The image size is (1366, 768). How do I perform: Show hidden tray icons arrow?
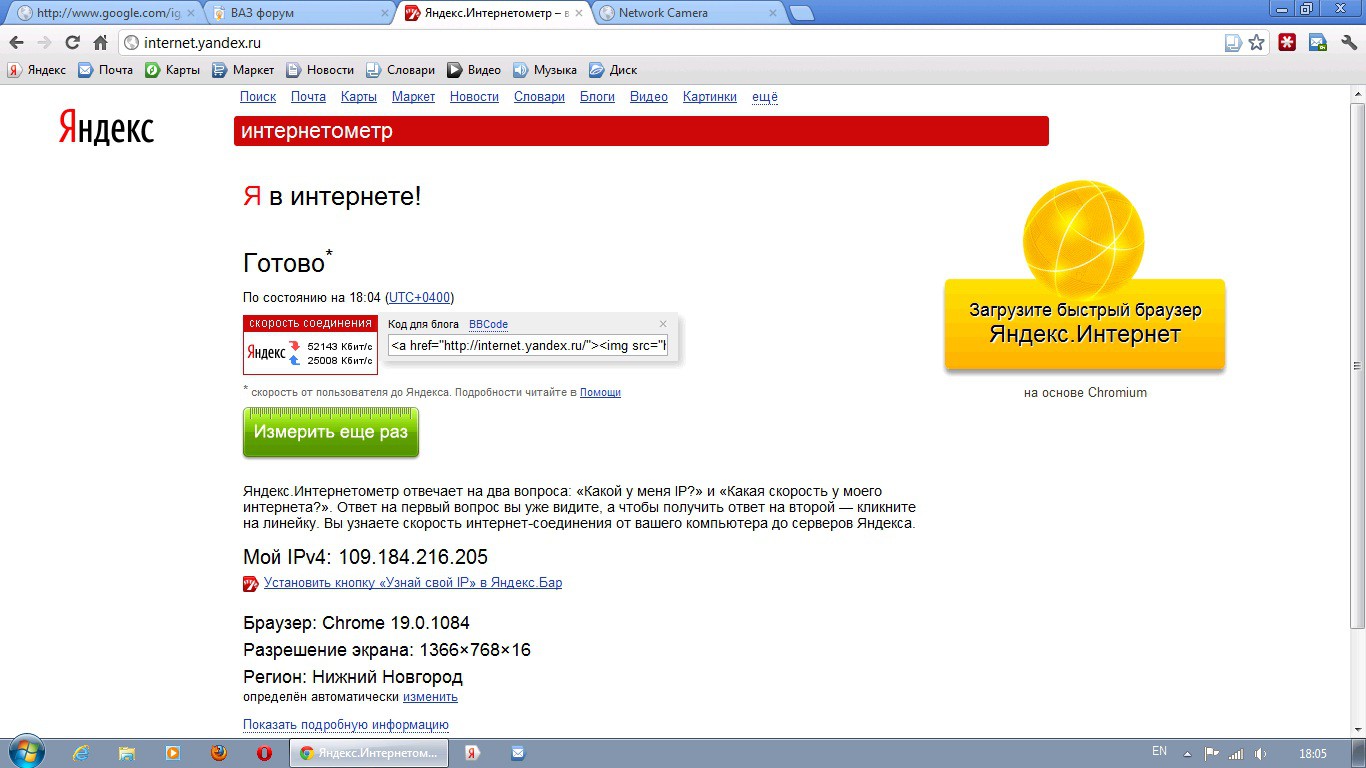(1187, 753)
